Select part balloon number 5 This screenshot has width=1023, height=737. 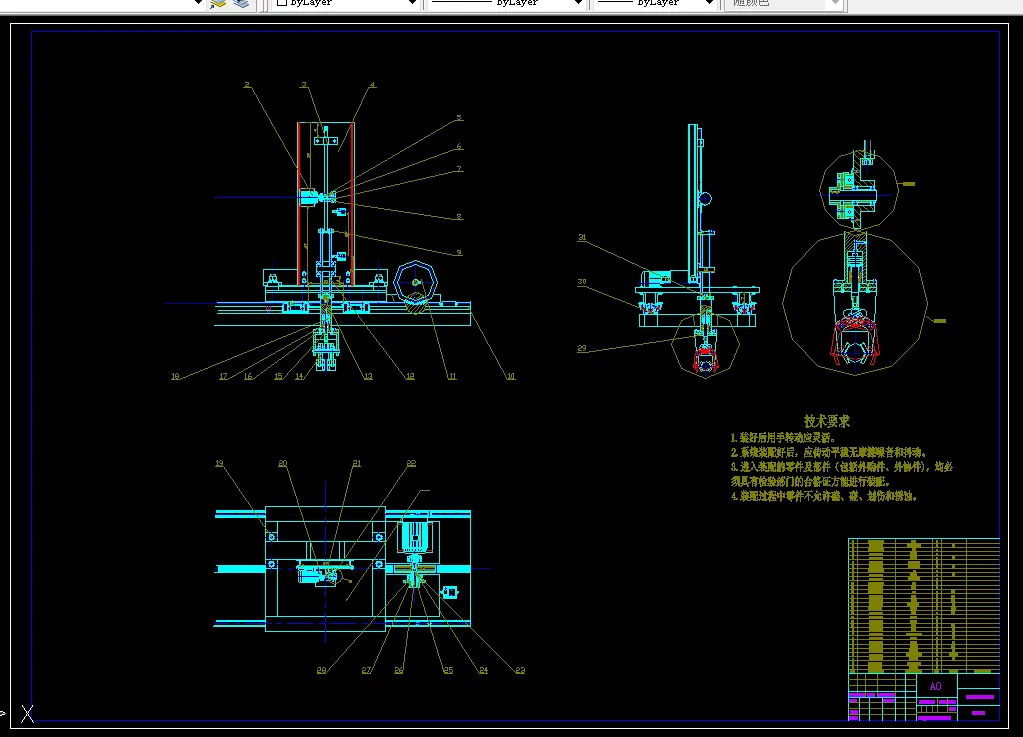click(x=459, y=118)
